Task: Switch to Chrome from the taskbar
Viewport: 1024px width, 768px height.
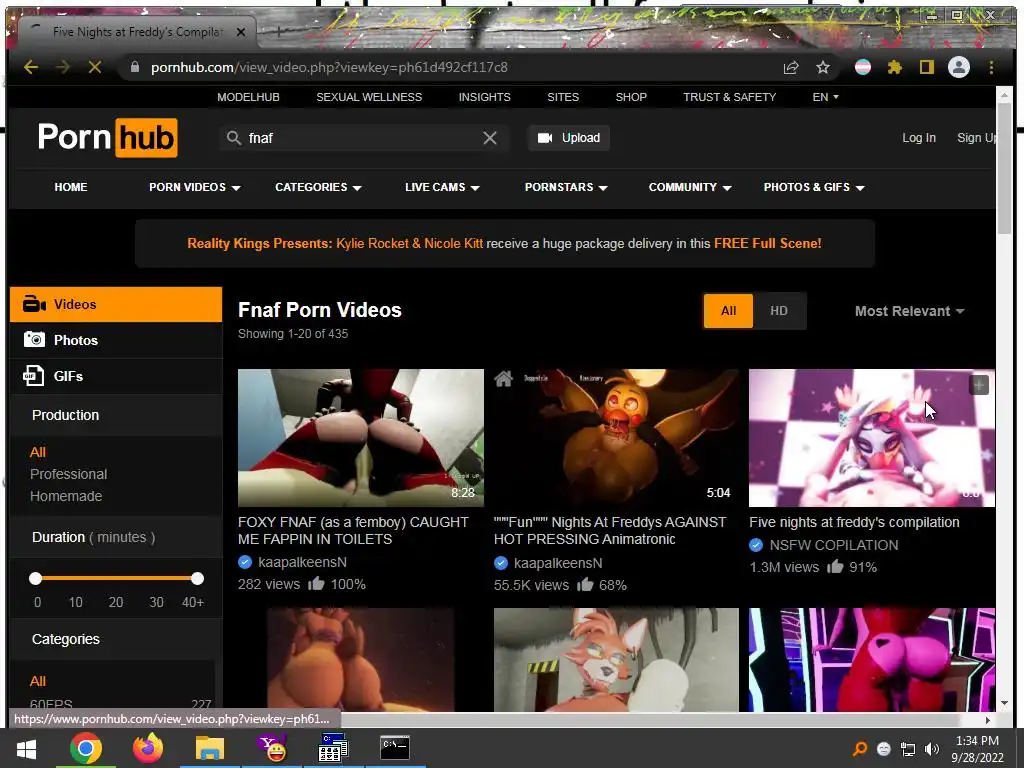Action: click(86, 749)
